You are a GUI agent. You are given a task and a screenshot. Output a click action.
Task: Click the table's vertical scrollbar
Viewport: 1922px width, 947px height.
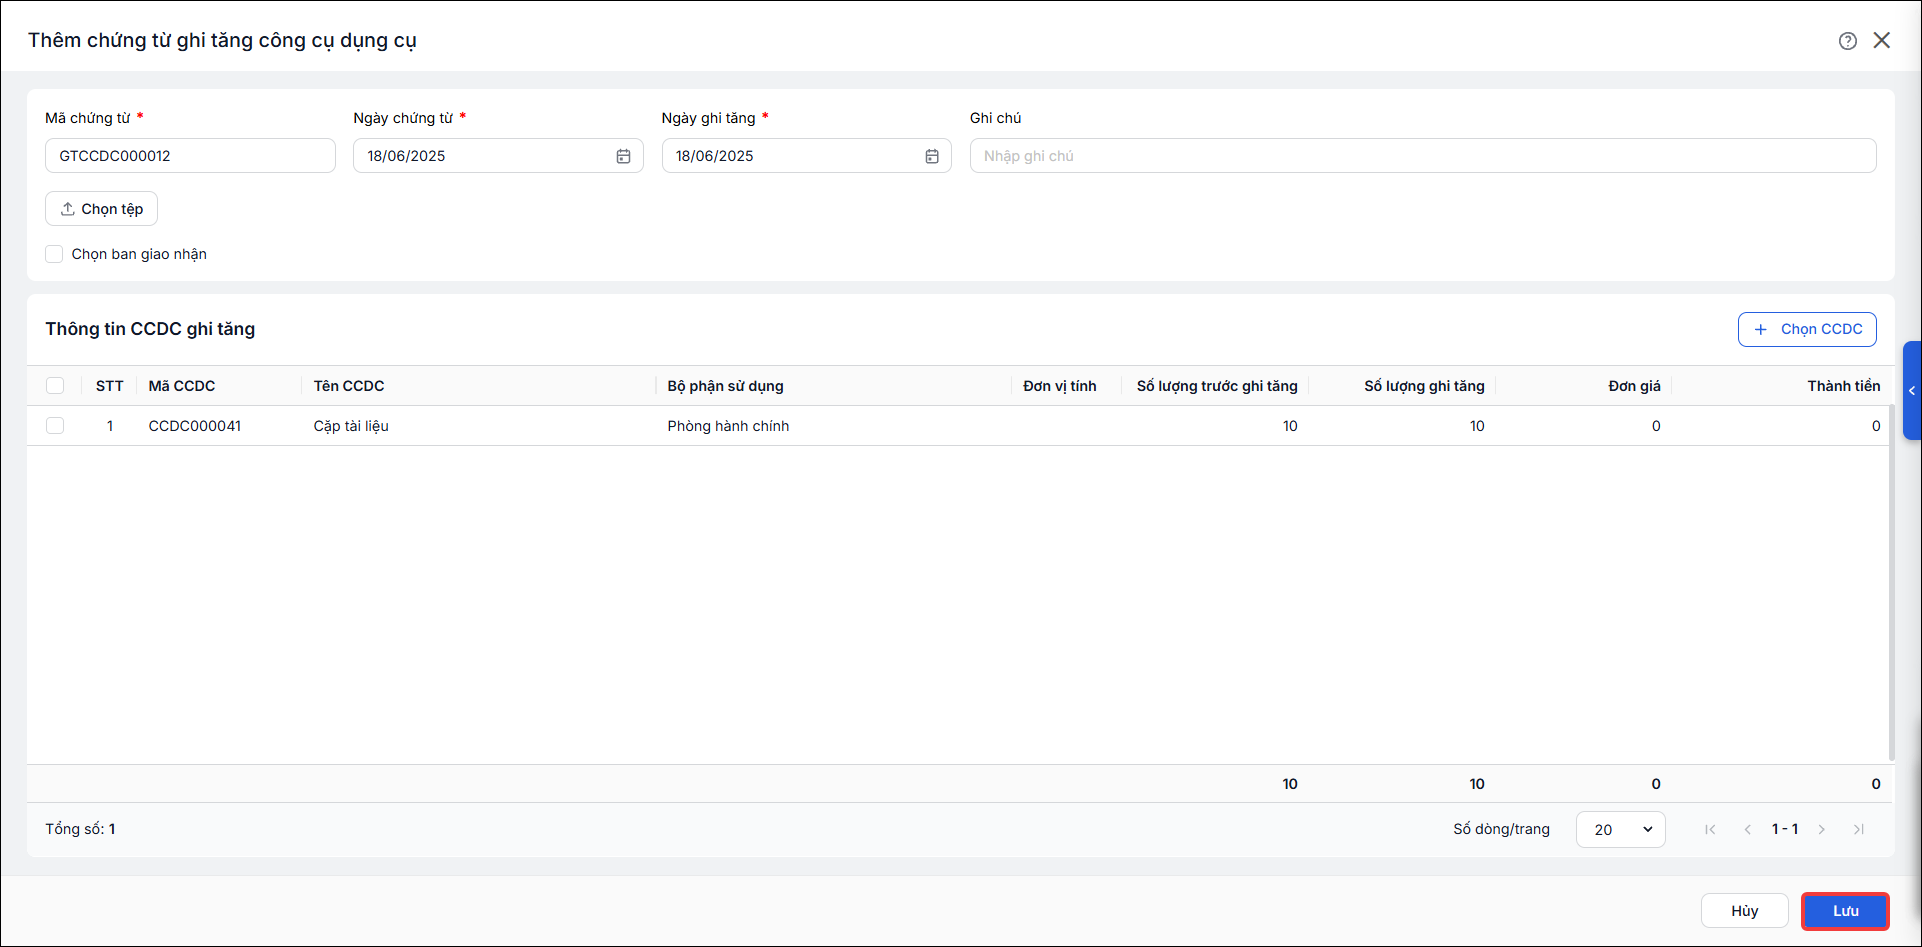point(1891,583)
